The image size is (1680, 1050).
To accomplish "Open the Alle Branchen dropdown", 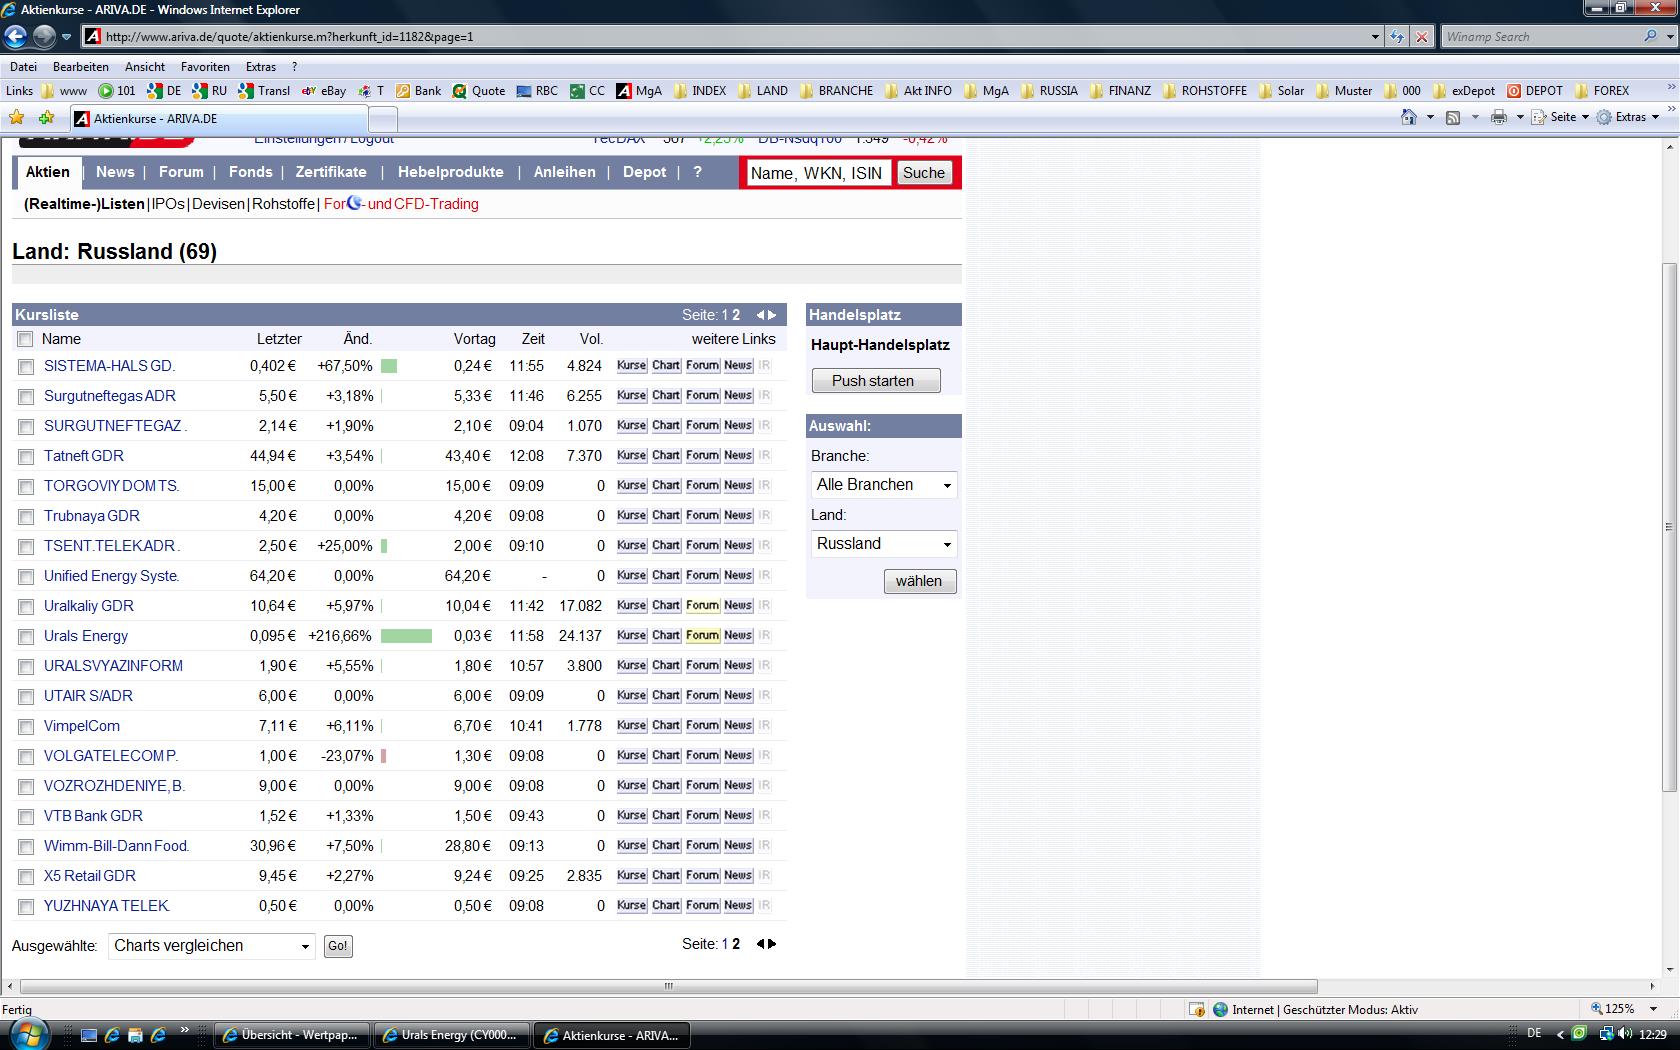I will 883,485.
